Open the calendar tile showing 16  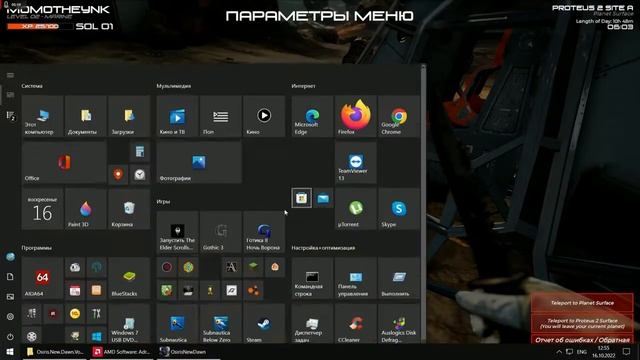[x=42, y=209]
